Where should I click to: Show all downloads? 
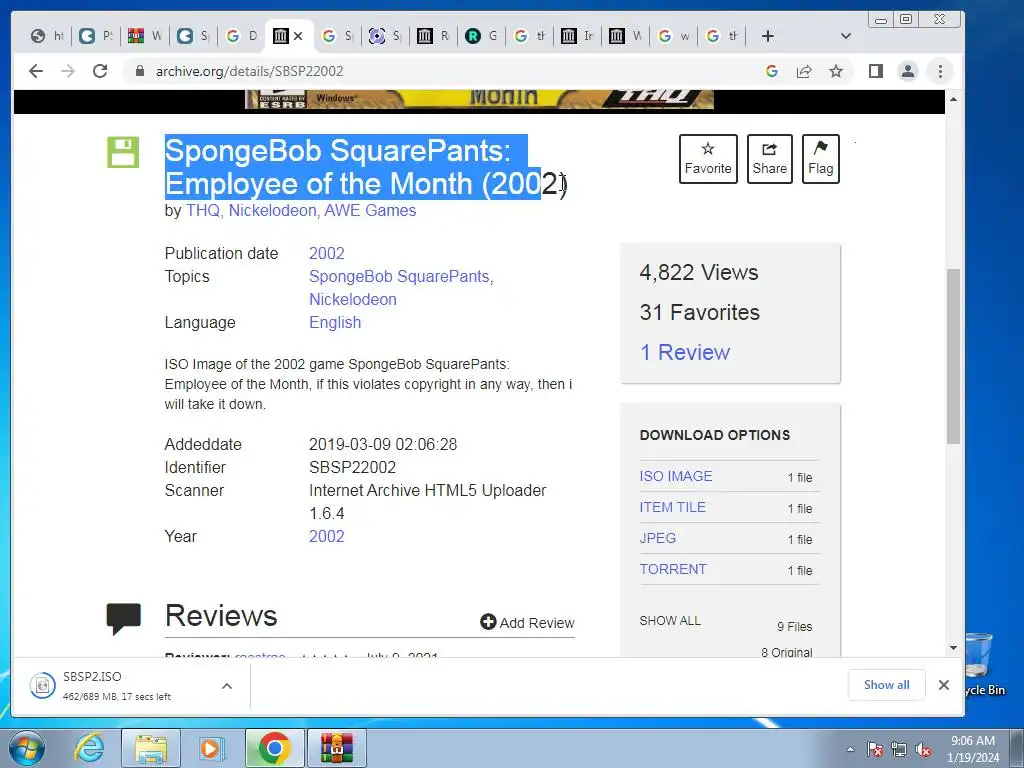tap(886, 684)
